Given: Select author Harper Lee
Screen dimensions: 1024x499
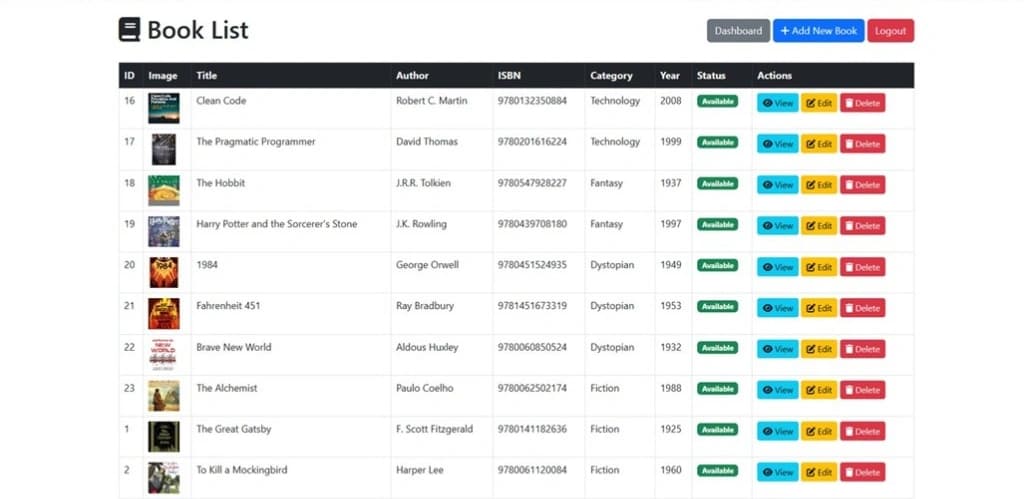Looking at the screenshot, I should (x=419, y=470).
